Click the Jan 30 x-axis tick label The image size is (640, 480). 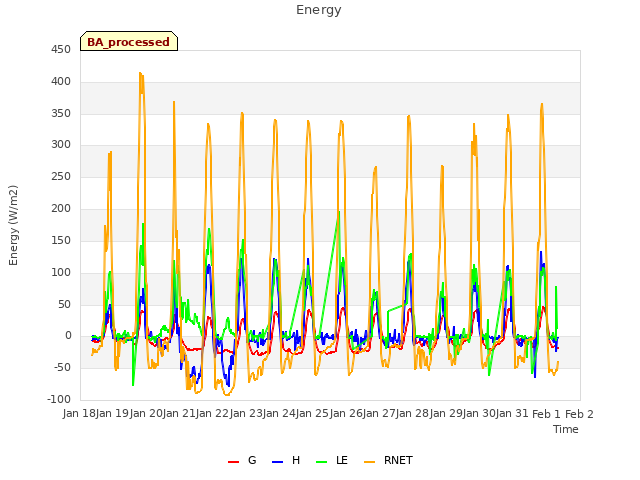point(479,414)
